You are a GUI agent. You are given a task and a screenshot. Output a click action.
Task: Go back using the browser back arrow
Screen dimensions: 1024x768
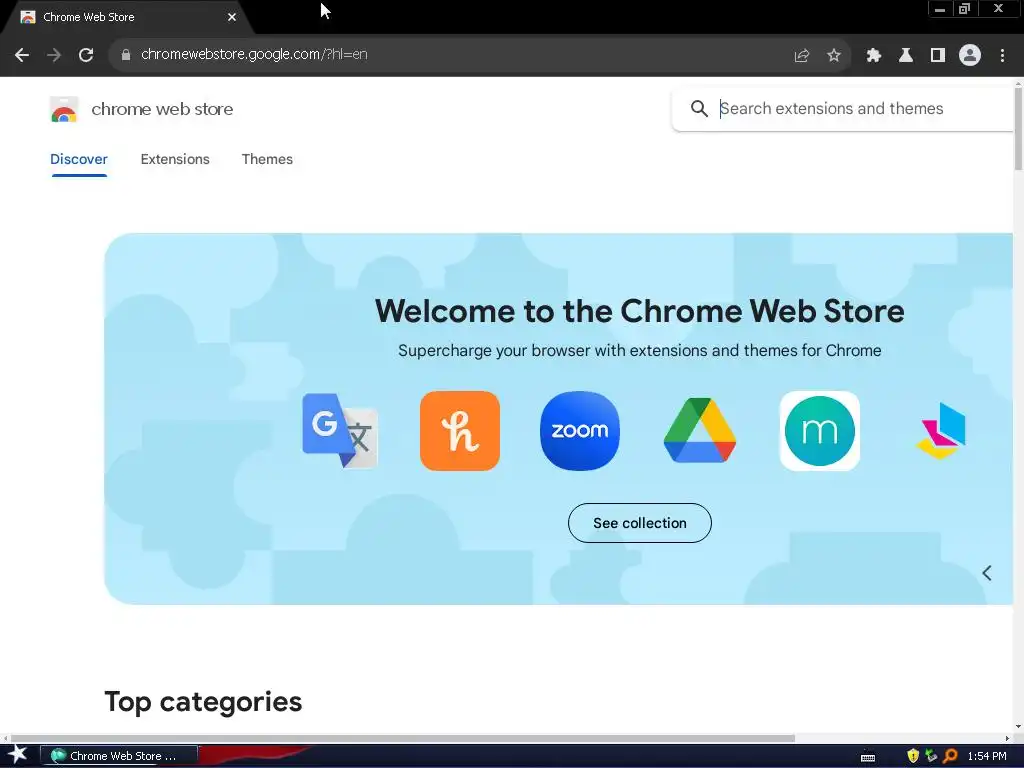click(x=22, y=55)
